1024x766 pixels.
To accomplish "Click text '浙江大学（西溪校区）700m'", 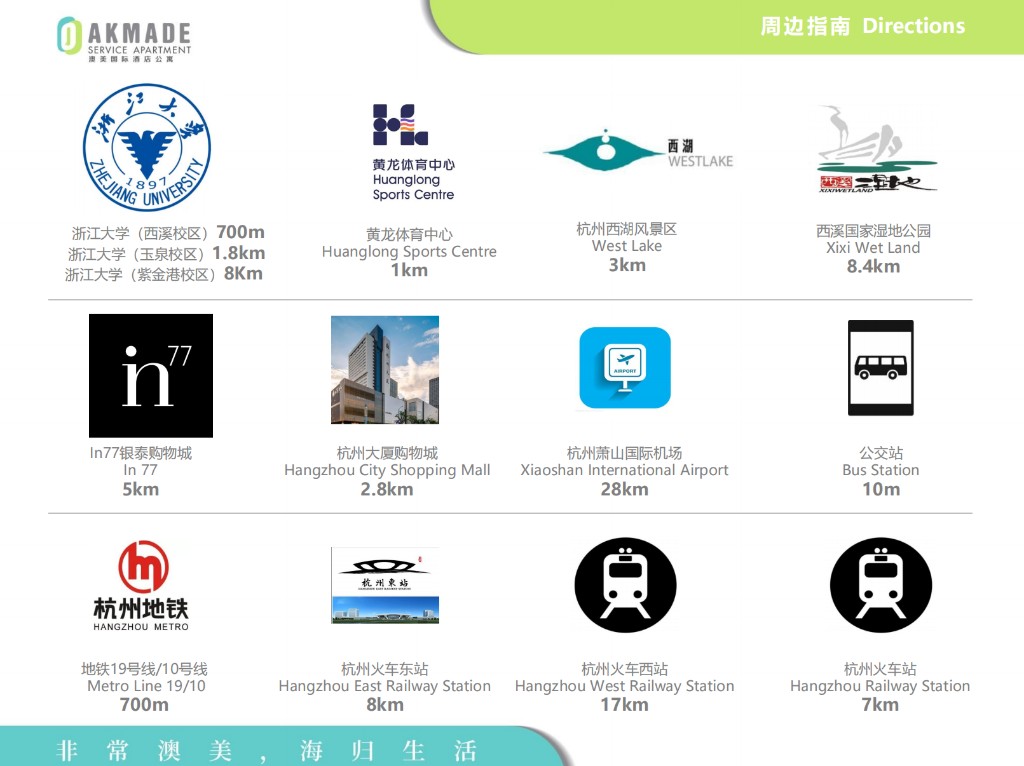I will pos(168,232).
